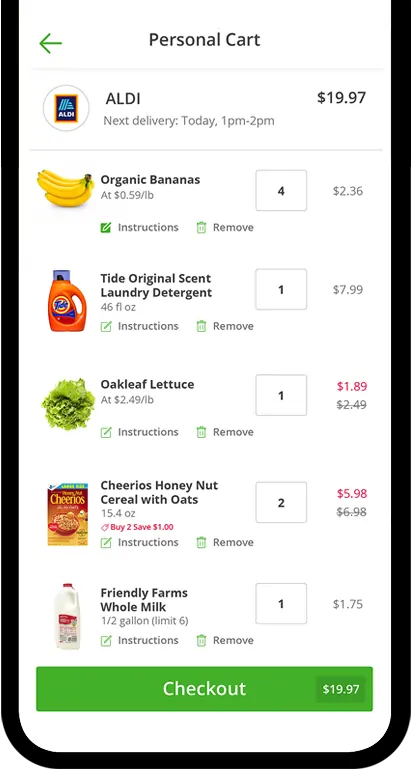Screen dimensions: 412x778
Task: Click the trash icon for Organic Bananas
Action: [x=201, y=227]
